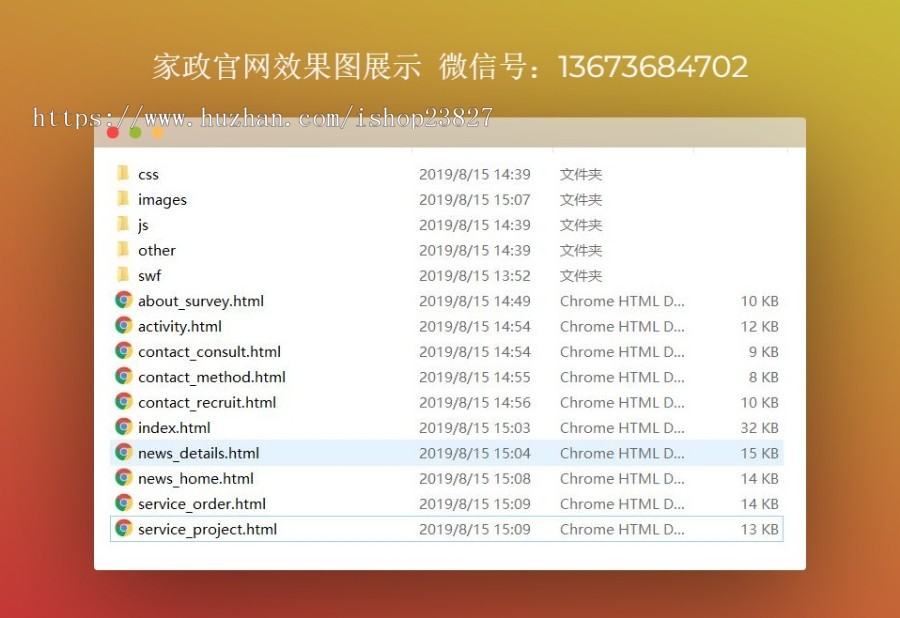Click the js folder icon
The height and width of the screenshot is (618, 900).
click(123, 225)
